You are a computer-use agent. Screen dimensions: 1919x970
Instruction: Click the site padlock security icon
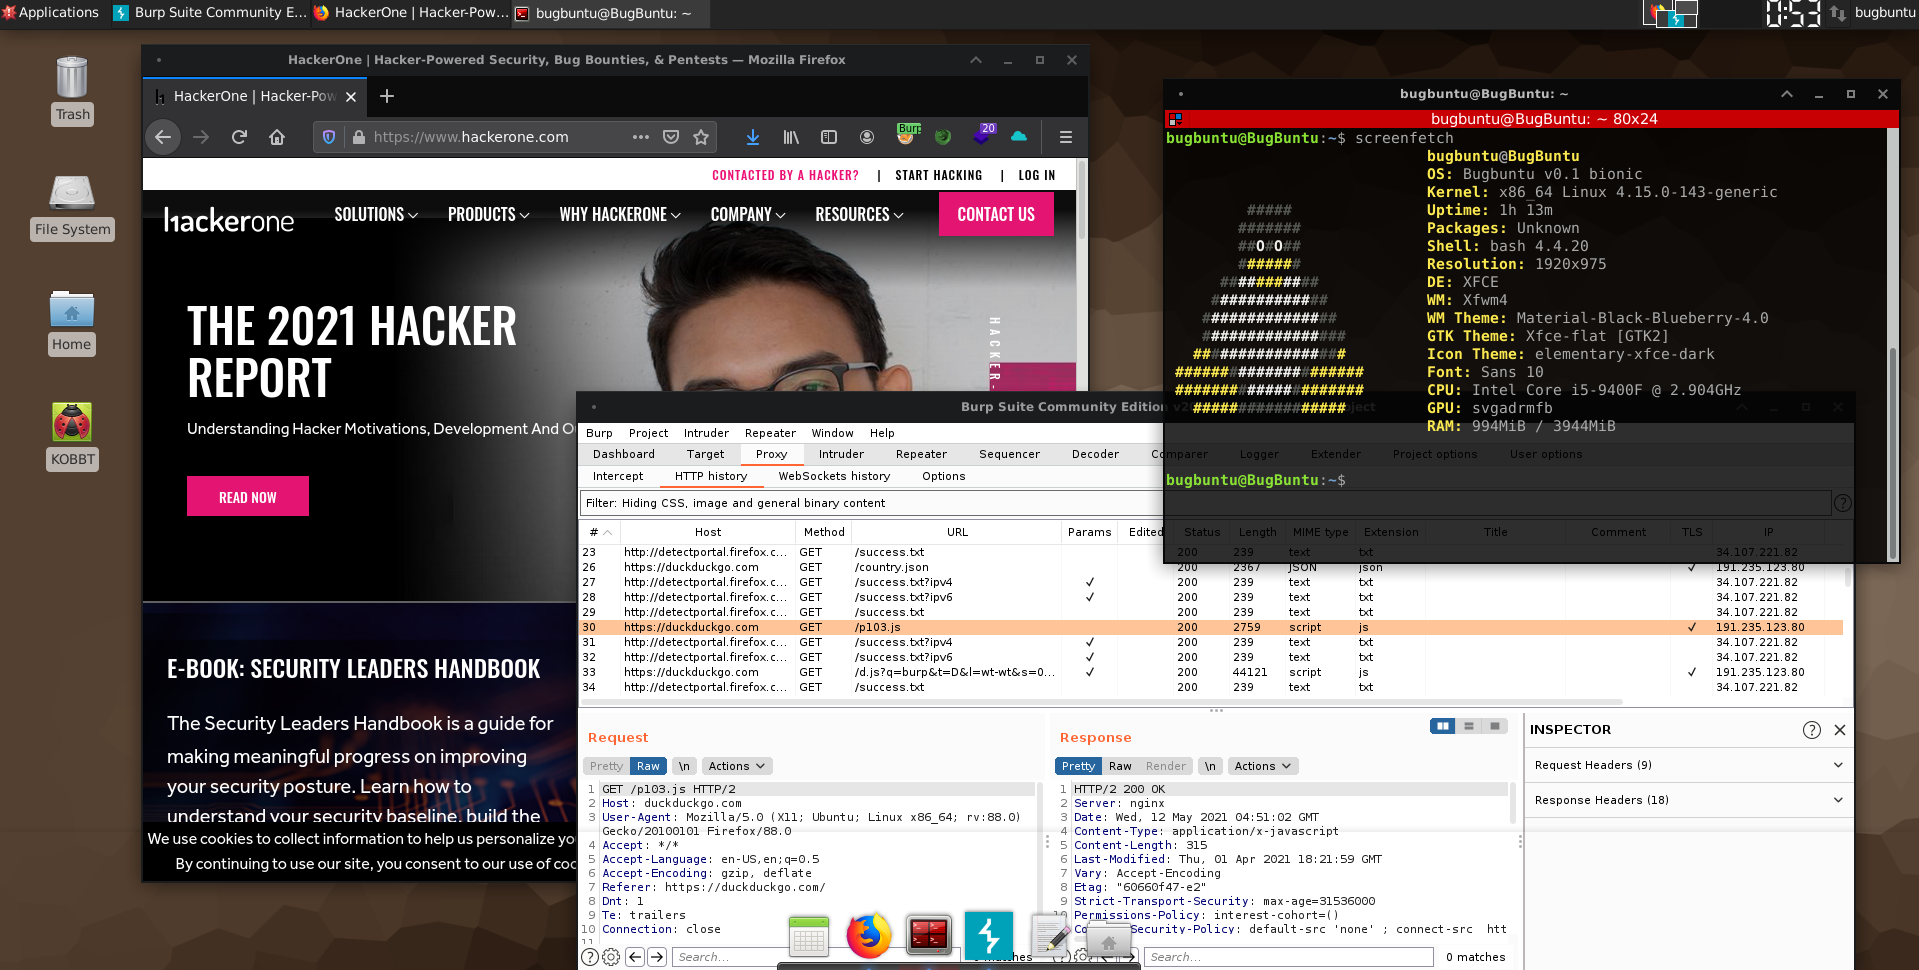coord(359,137)
